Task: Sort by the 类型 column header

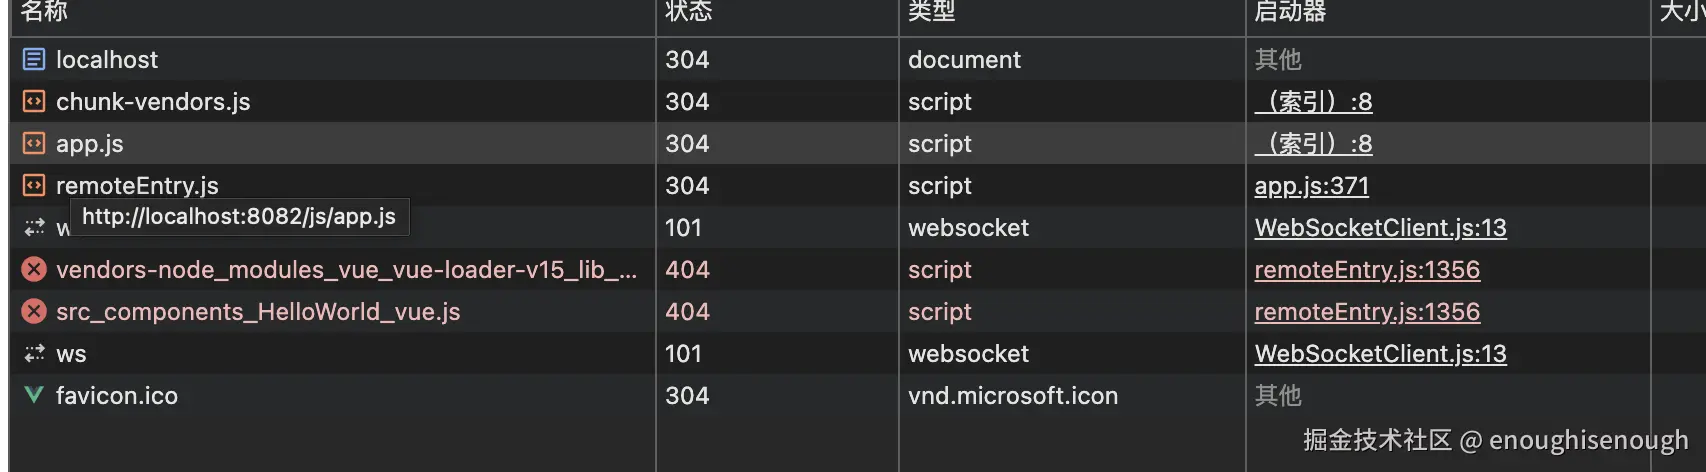Action: 932,12
